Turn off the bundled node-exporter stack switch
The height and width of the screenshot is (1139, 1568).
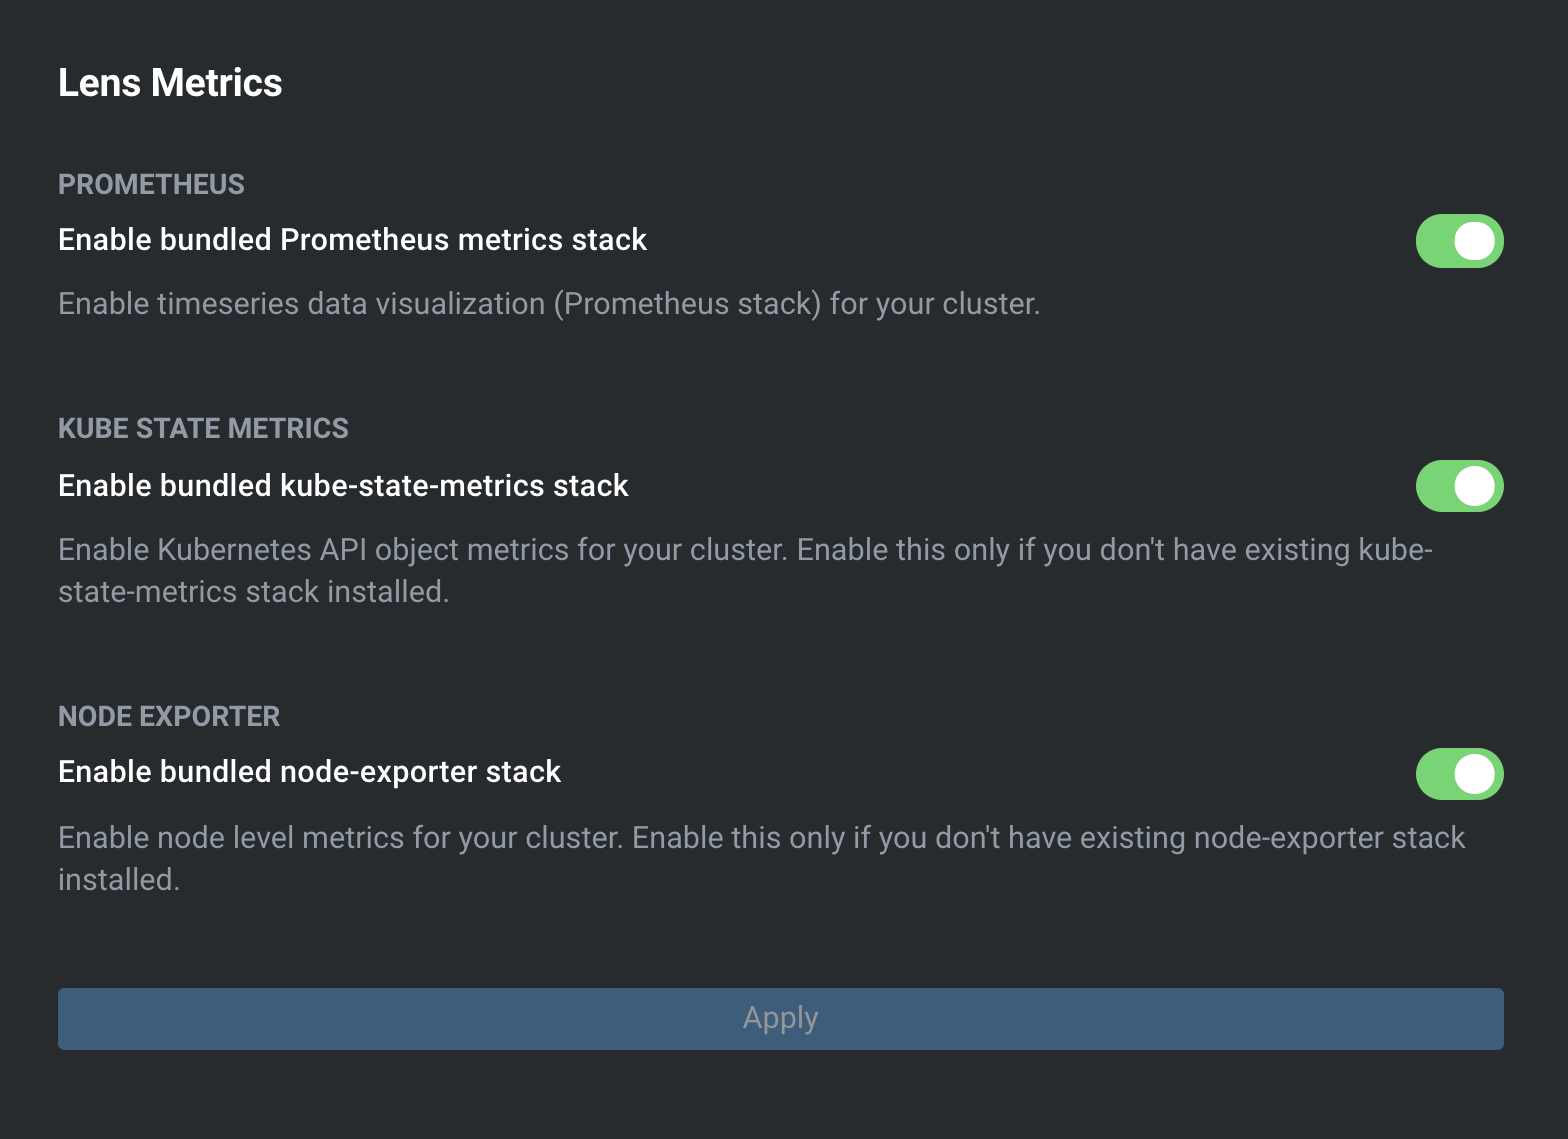pyautogui.click(x=1459, y=774)
